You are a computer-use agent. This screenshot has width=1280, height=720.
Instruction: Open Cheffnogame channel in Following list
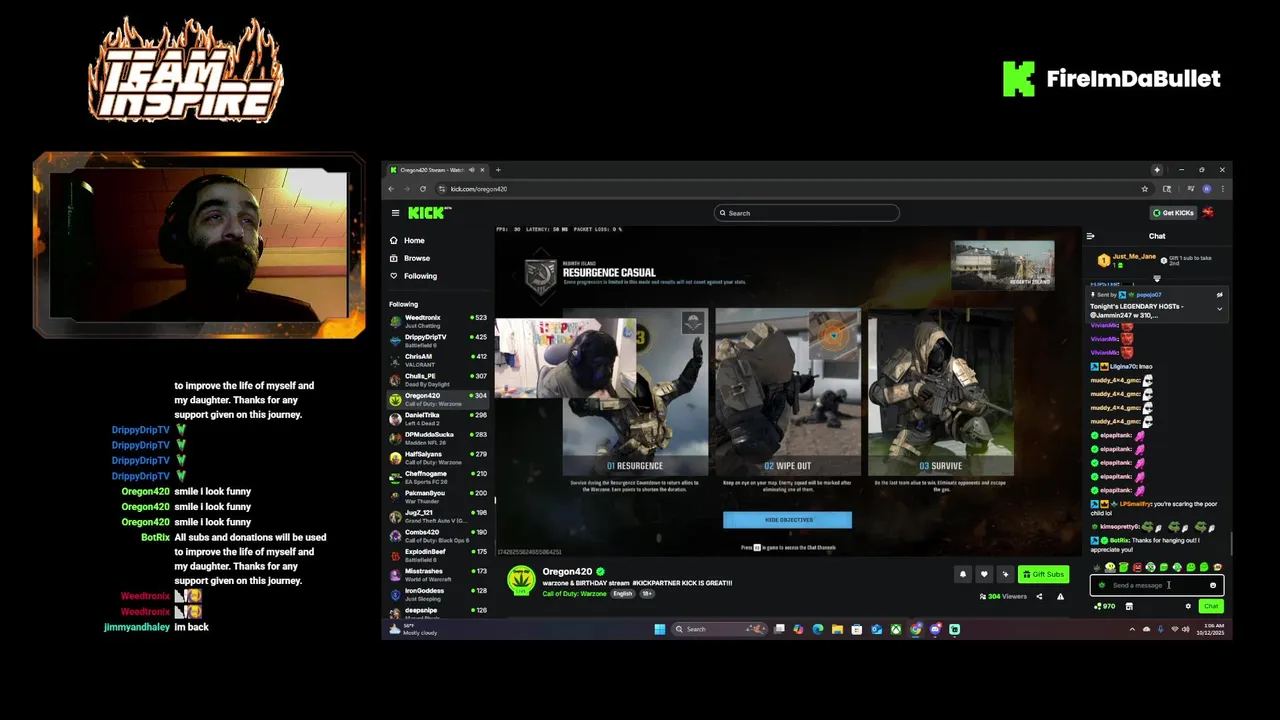(x=439, y=476)
